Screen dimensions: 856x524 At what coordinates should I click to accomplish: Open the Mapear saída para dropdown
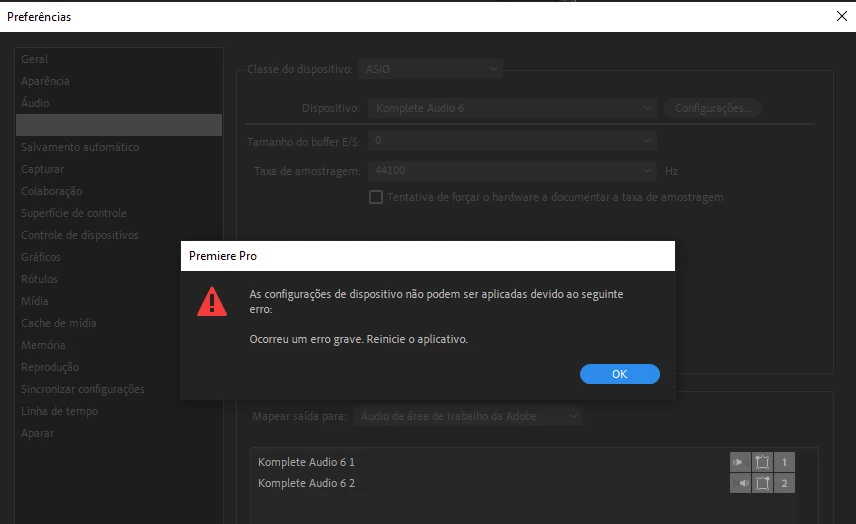(x=468, y=416)
